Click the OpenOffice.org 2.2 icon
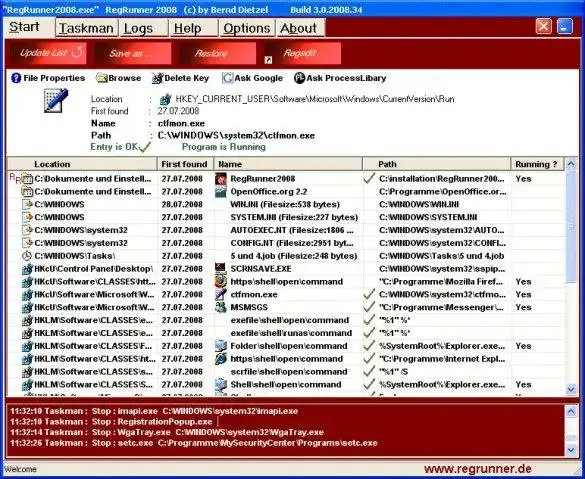The image size is (585, 479). pos(221,192)
